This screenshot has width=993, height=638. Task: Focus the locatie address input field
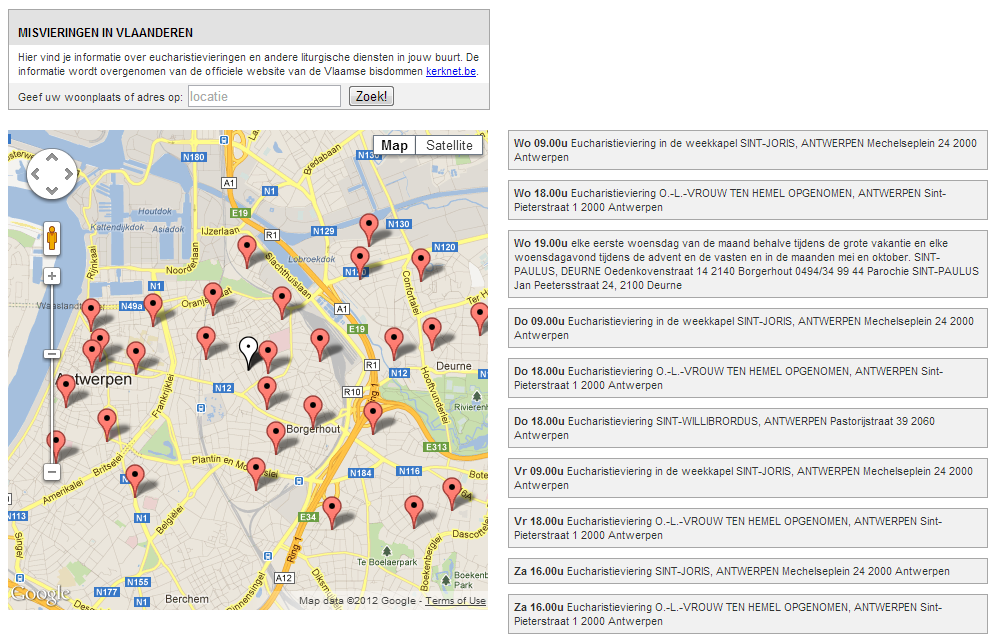tap(264, 96)
